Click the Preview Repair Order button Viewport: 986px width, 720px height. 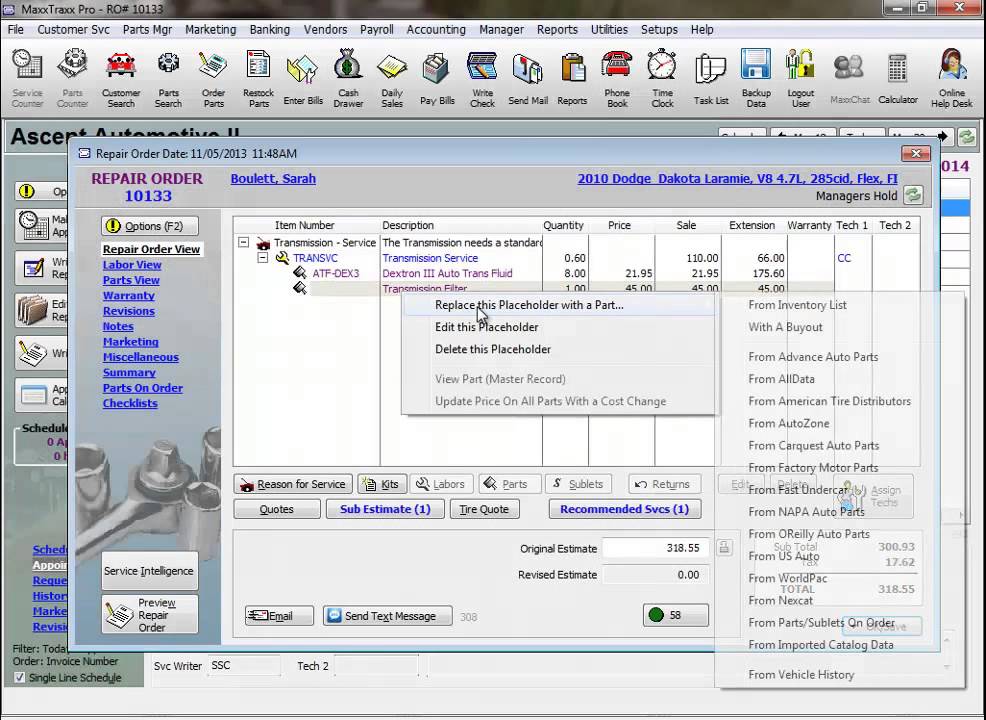pyautogui.click(x=149, y=614)
